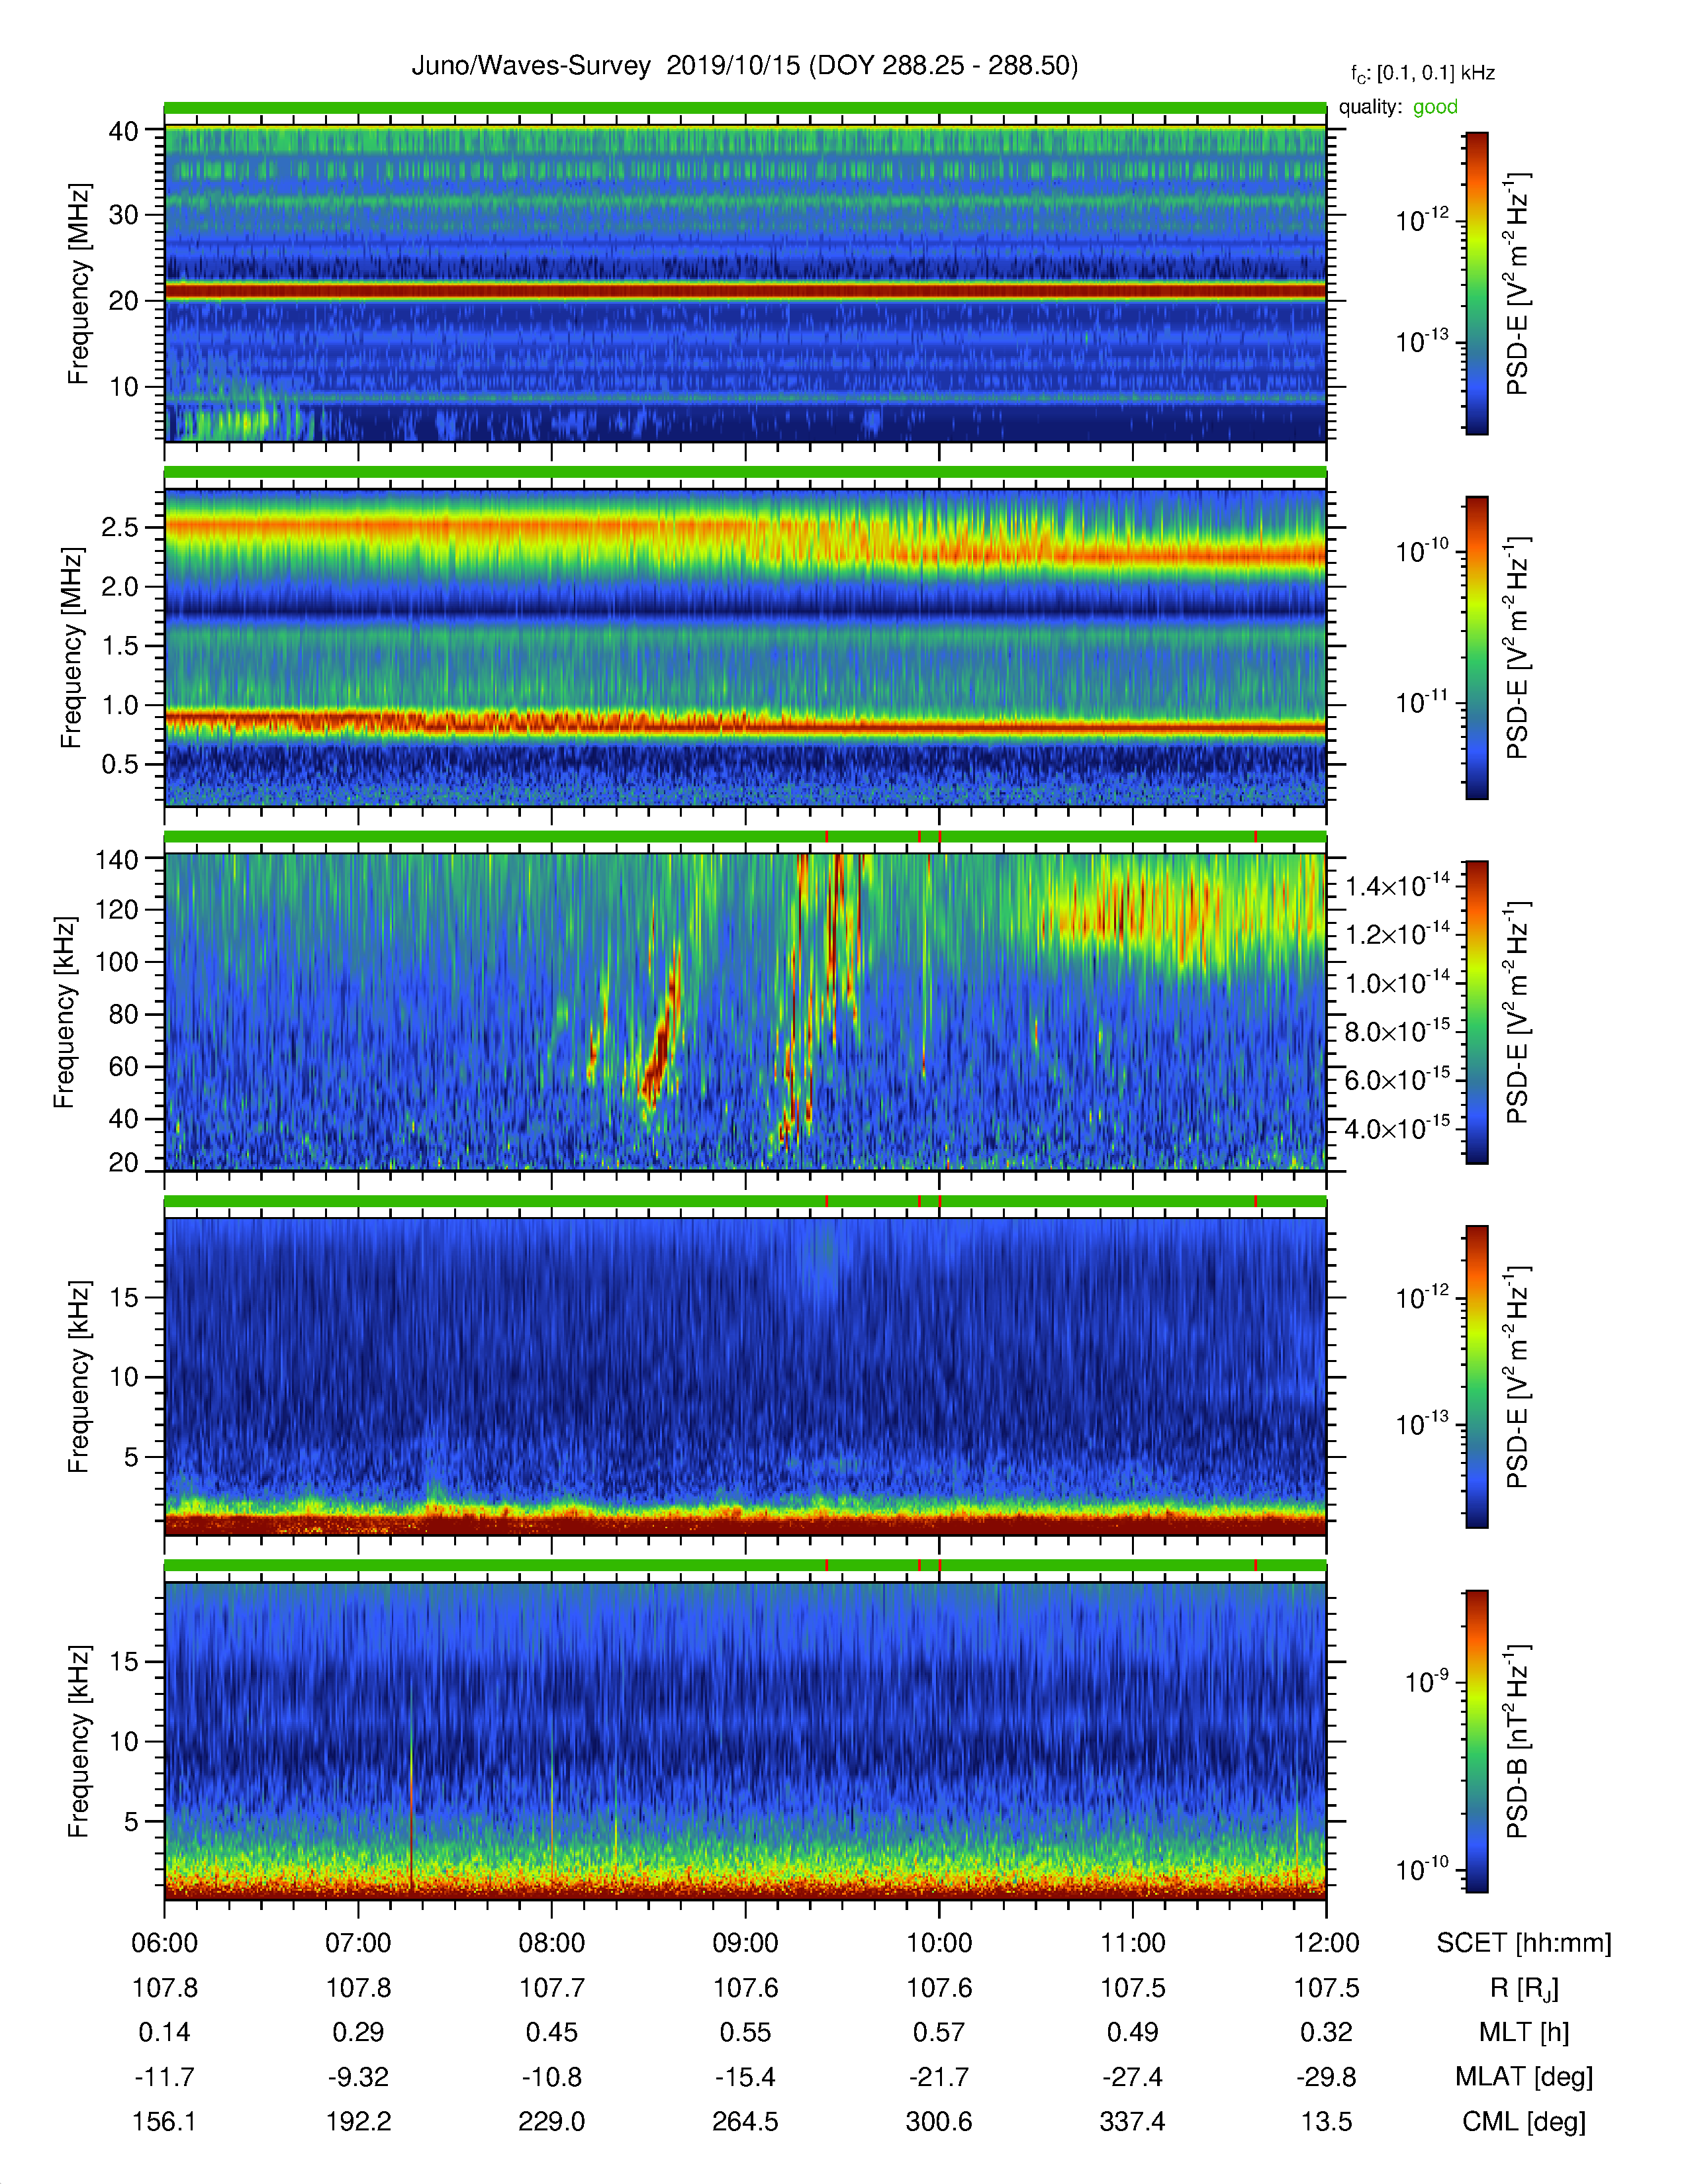Screen dimensions: 1688x2184
Task: Click the CML value 300.6
Action: click(938, 2121)
